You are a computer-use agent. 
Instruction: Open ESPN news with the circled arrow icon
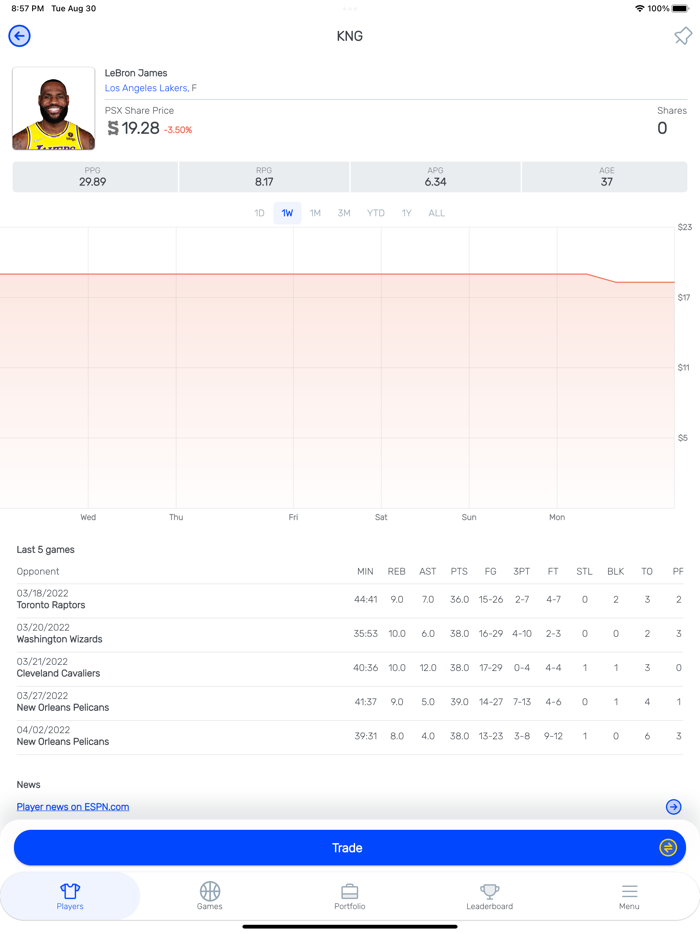click(x=673, y=807)
